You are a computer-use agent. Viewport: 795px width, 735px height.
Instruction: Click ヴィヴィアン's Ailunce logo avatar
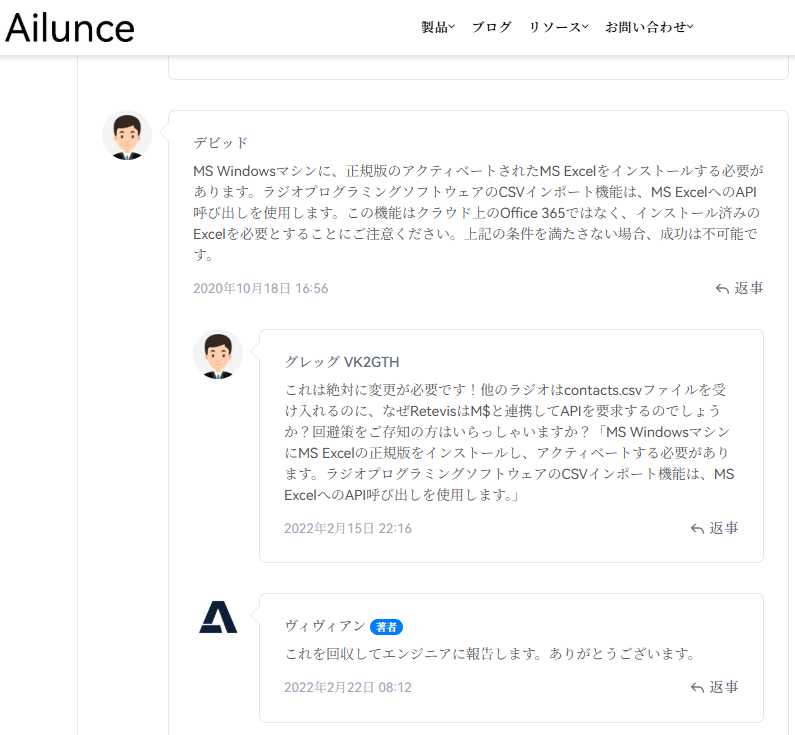point(217,618)
